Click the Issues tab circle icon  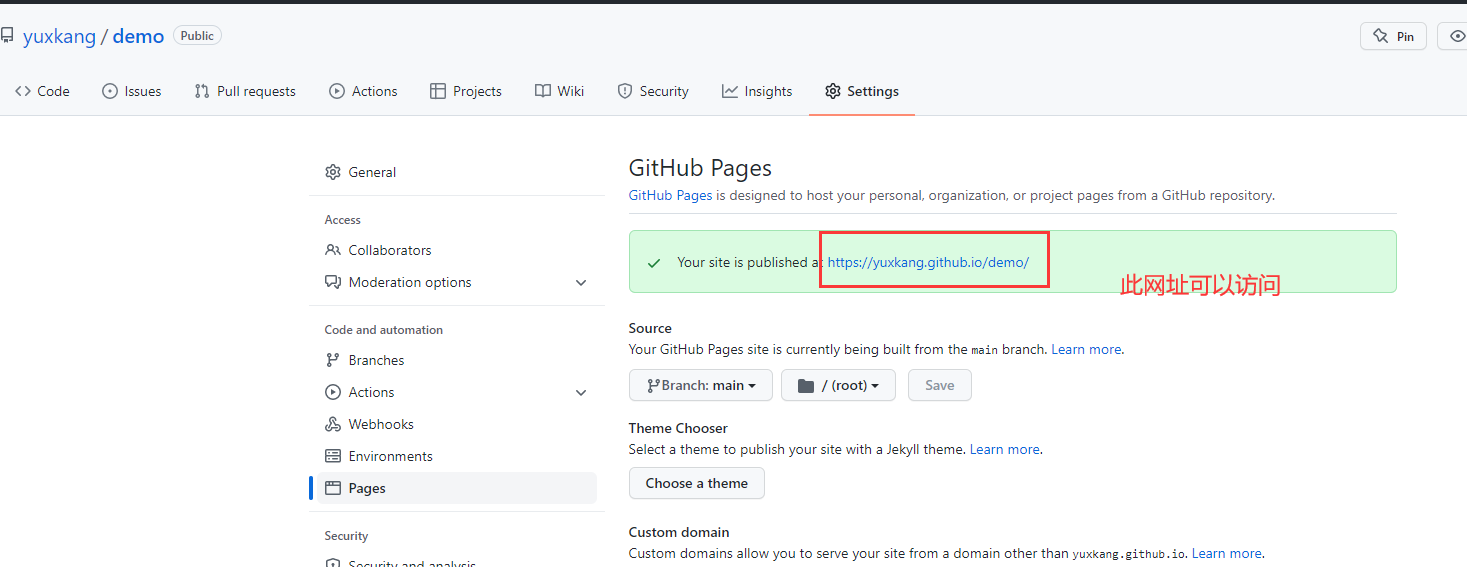[110, 91]
